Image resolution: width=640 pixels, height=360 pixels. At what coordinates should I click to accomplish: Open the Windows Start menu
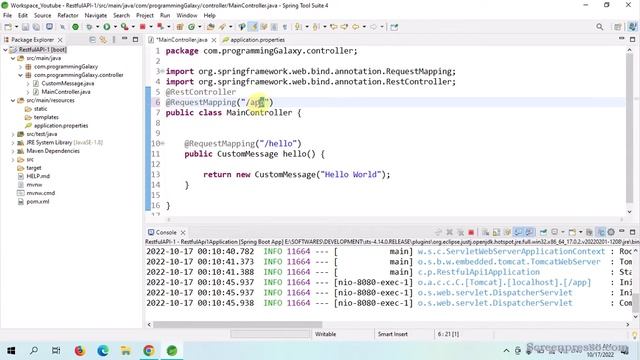pyautogui.click(x=11, y=350)
